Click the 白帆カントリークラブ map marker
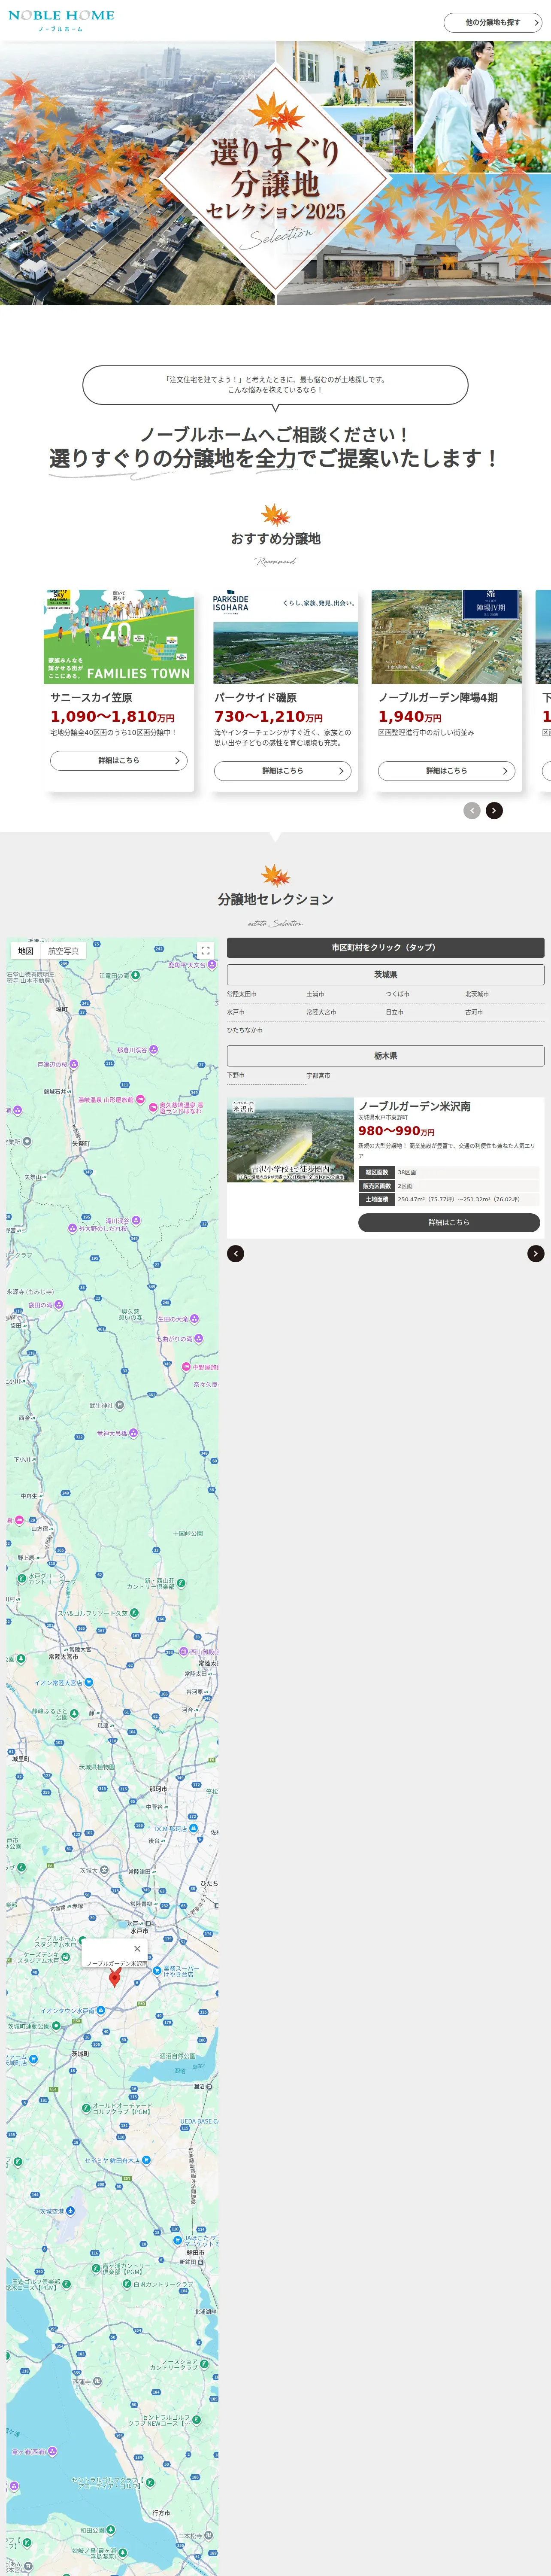 [x=127, y=2284]
